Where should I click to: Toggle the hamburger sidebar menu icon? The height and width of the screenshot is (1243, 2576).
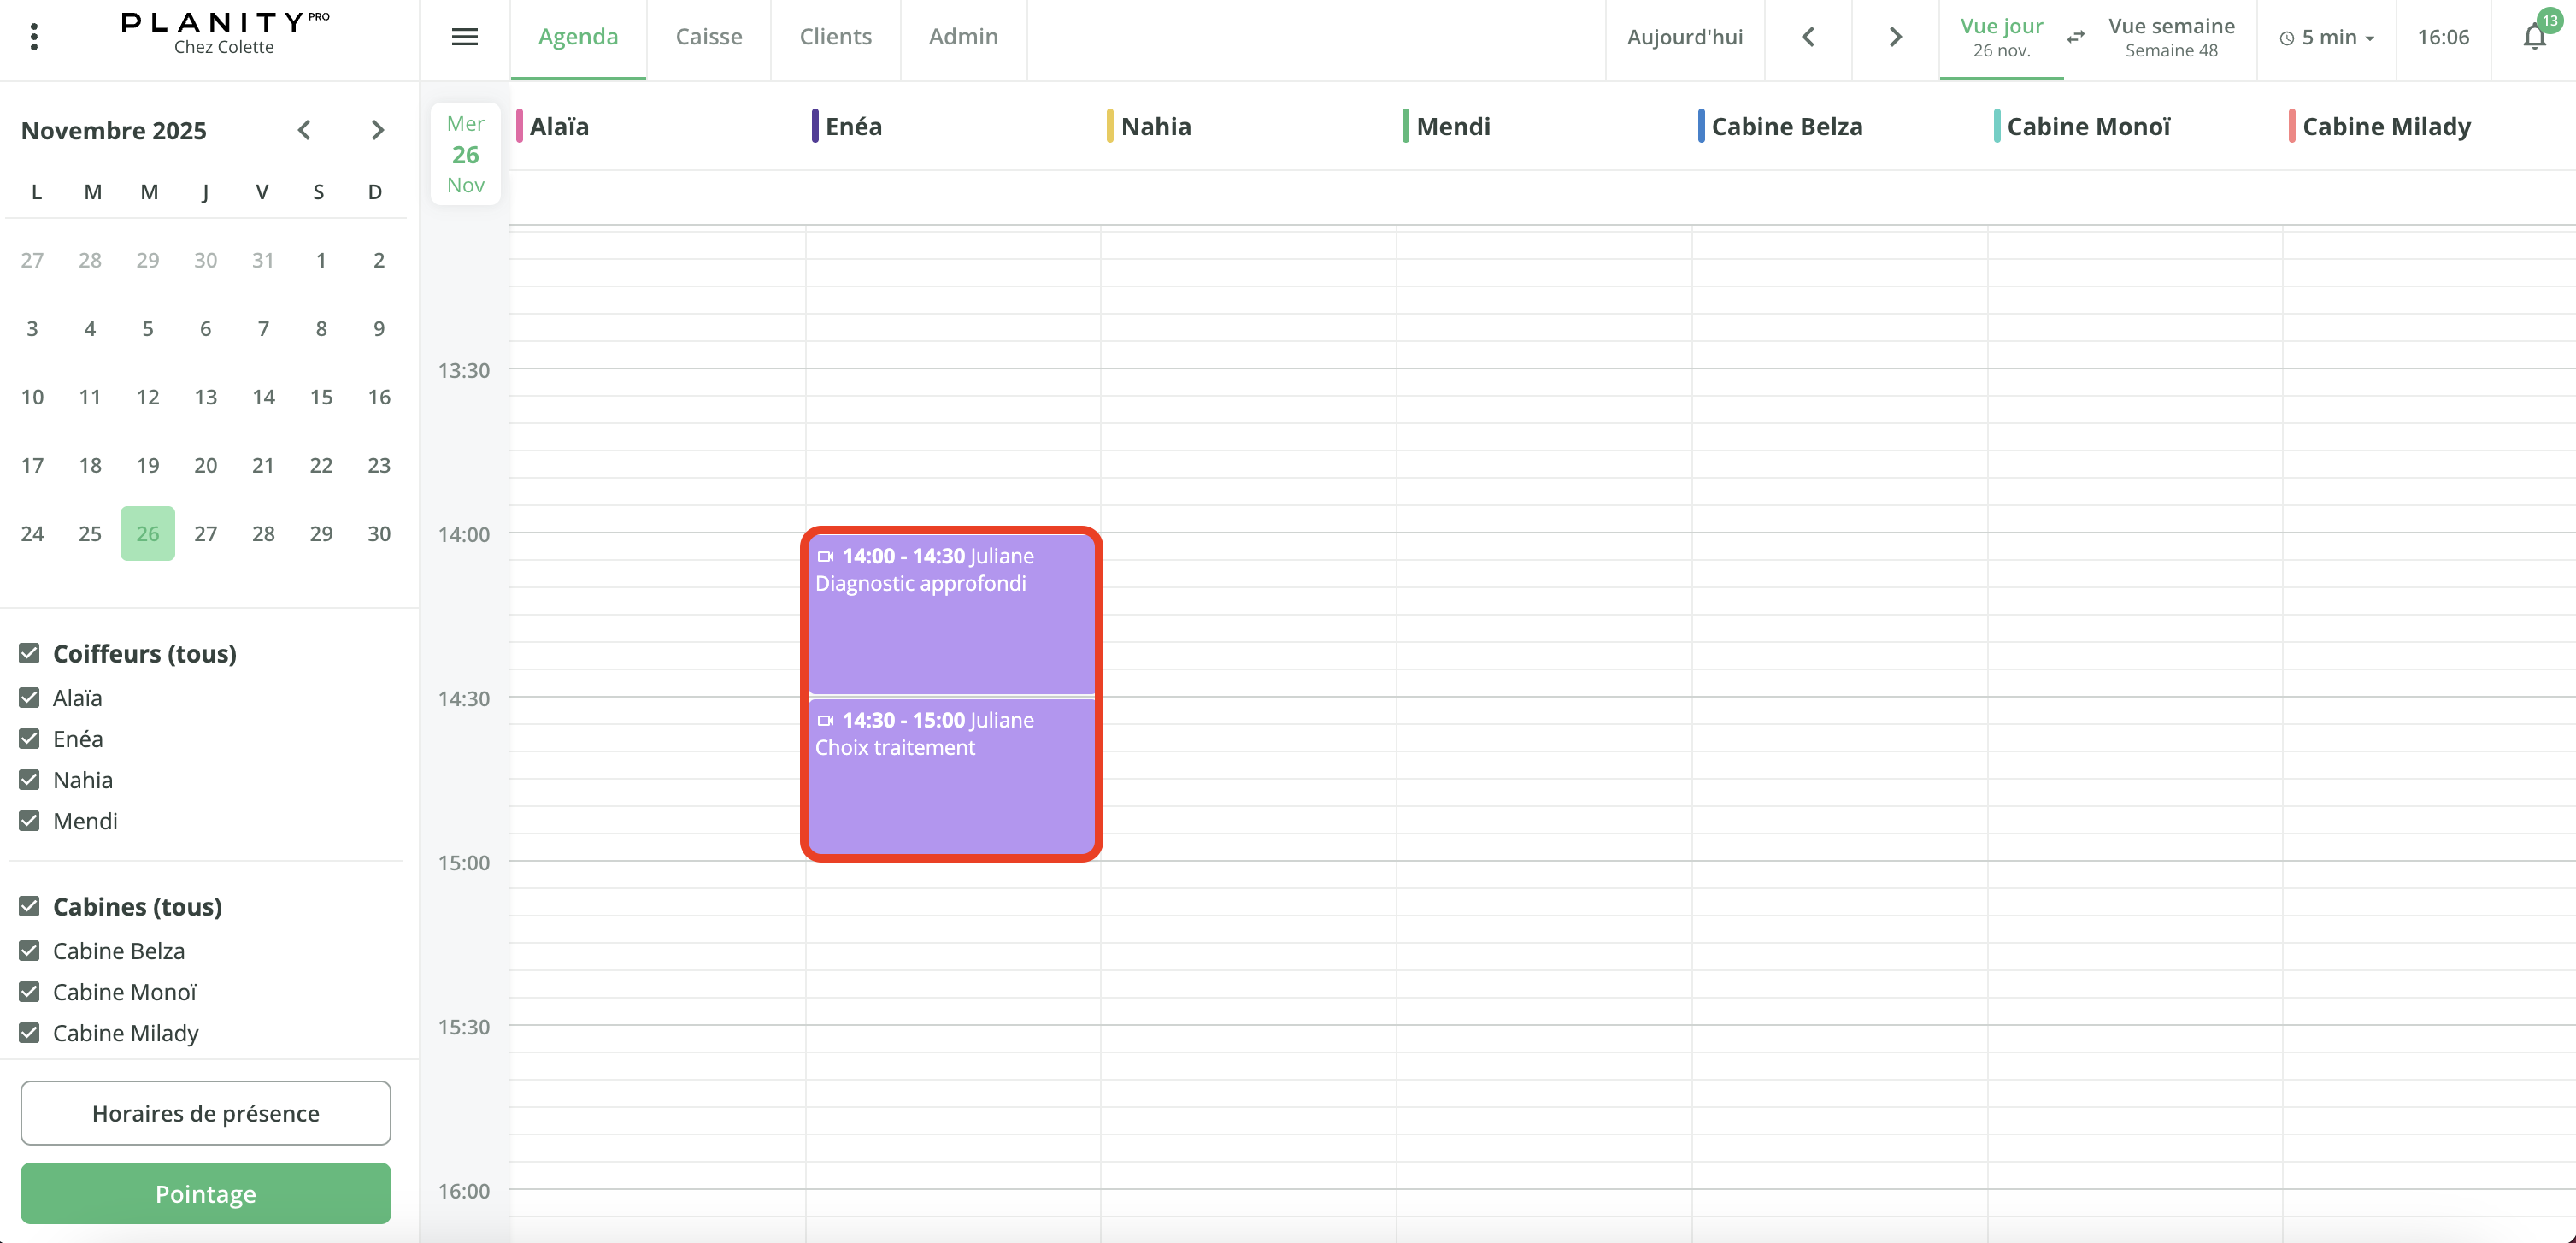464,37
